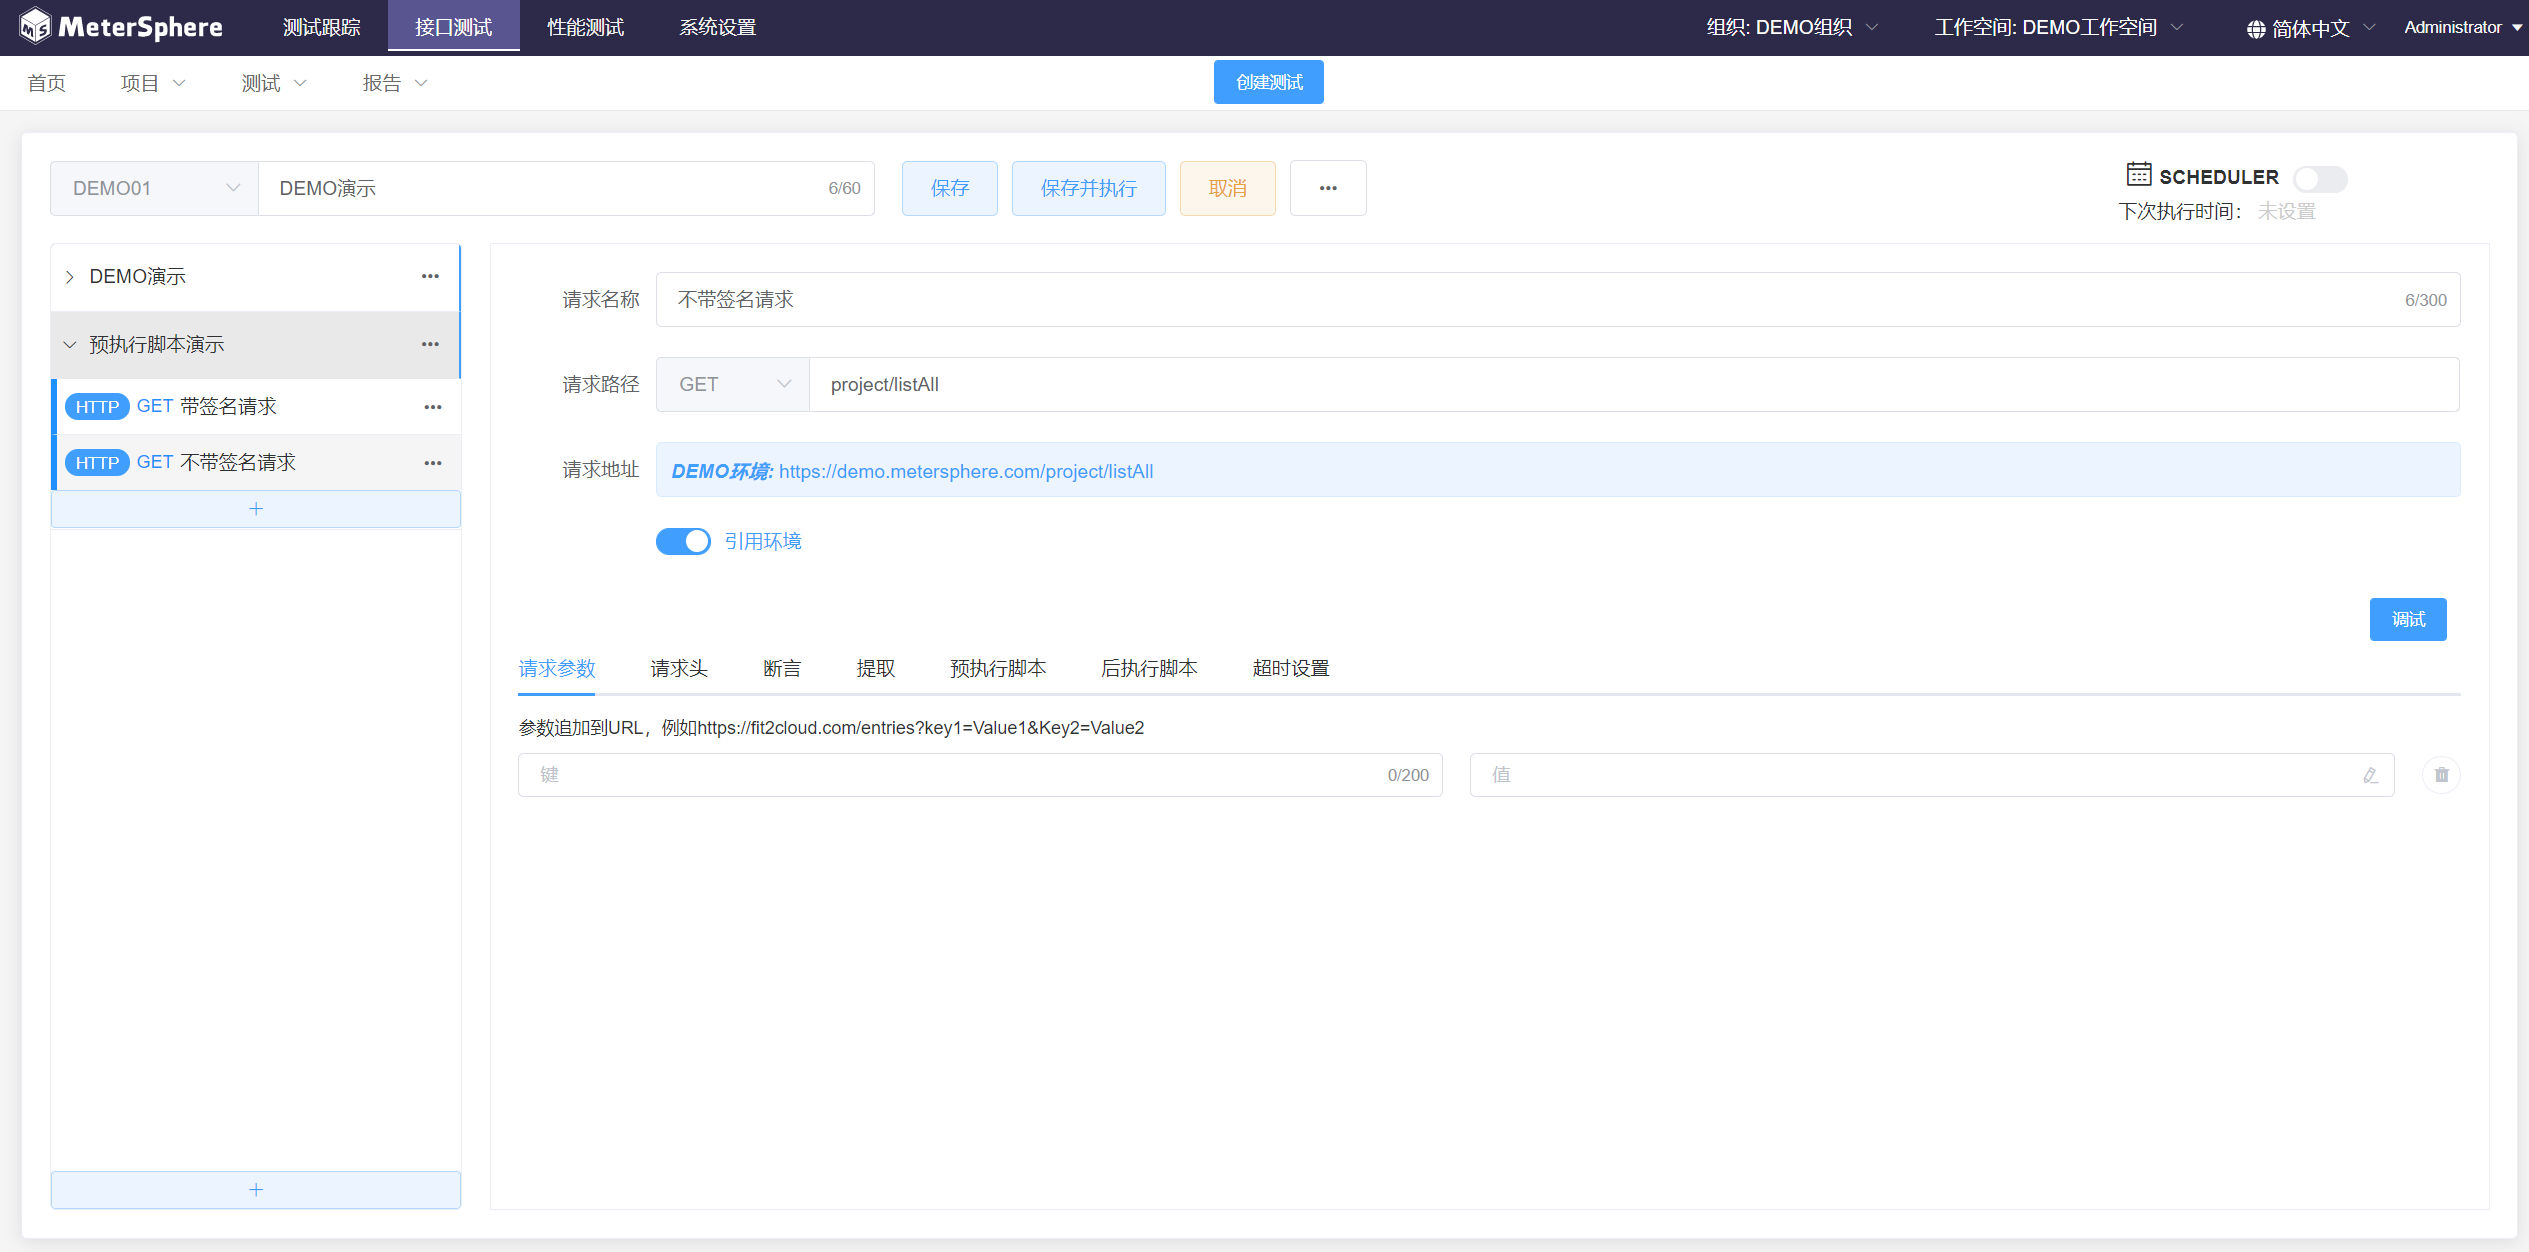Viewport: 2529px width, 1252px height.
Task: Turn off the 引用环境 toggle
Action: click(x=683, y=541)
